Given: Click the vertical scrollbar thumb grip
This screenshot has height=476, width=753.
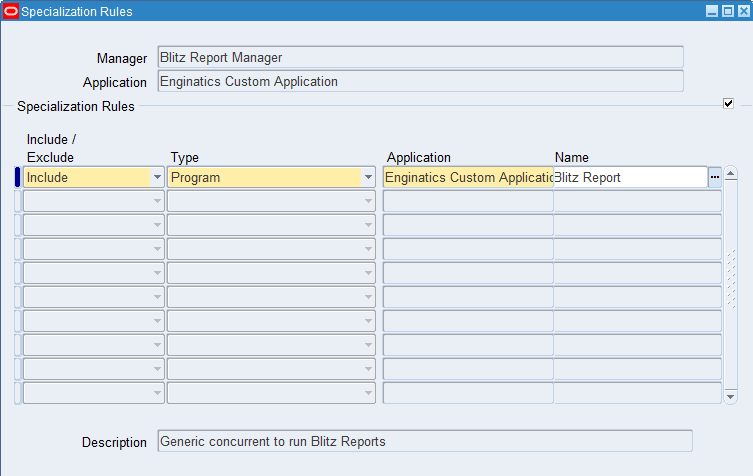Looking at the screenshot, I should tap(731, 279).
